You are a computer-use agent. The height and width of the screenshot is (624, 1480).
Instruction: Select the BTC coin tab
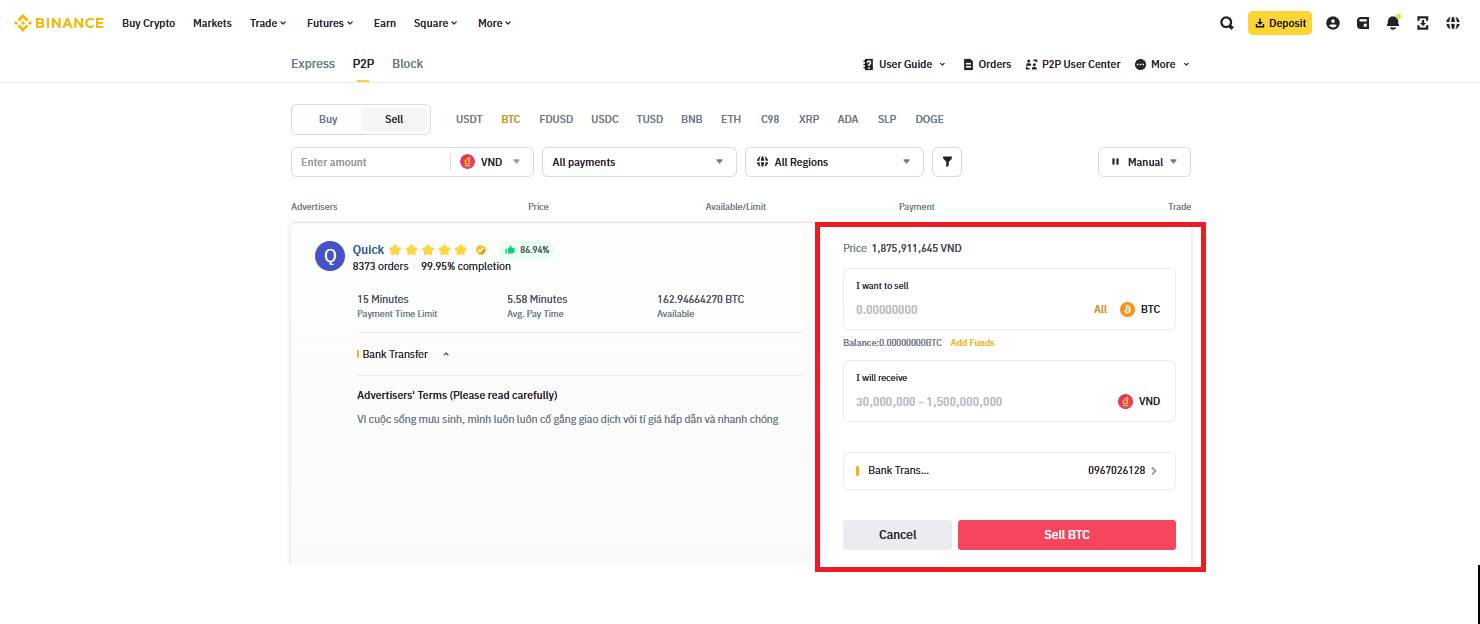point(511,119)
